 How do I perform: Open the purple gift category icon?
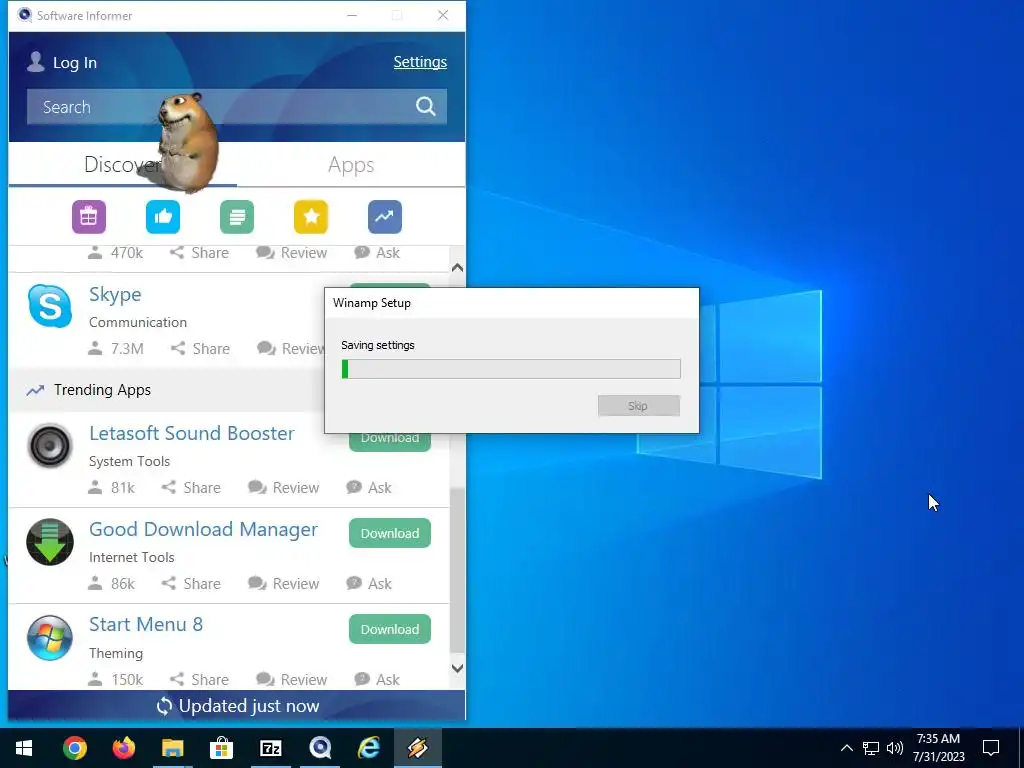pos(89,217)
